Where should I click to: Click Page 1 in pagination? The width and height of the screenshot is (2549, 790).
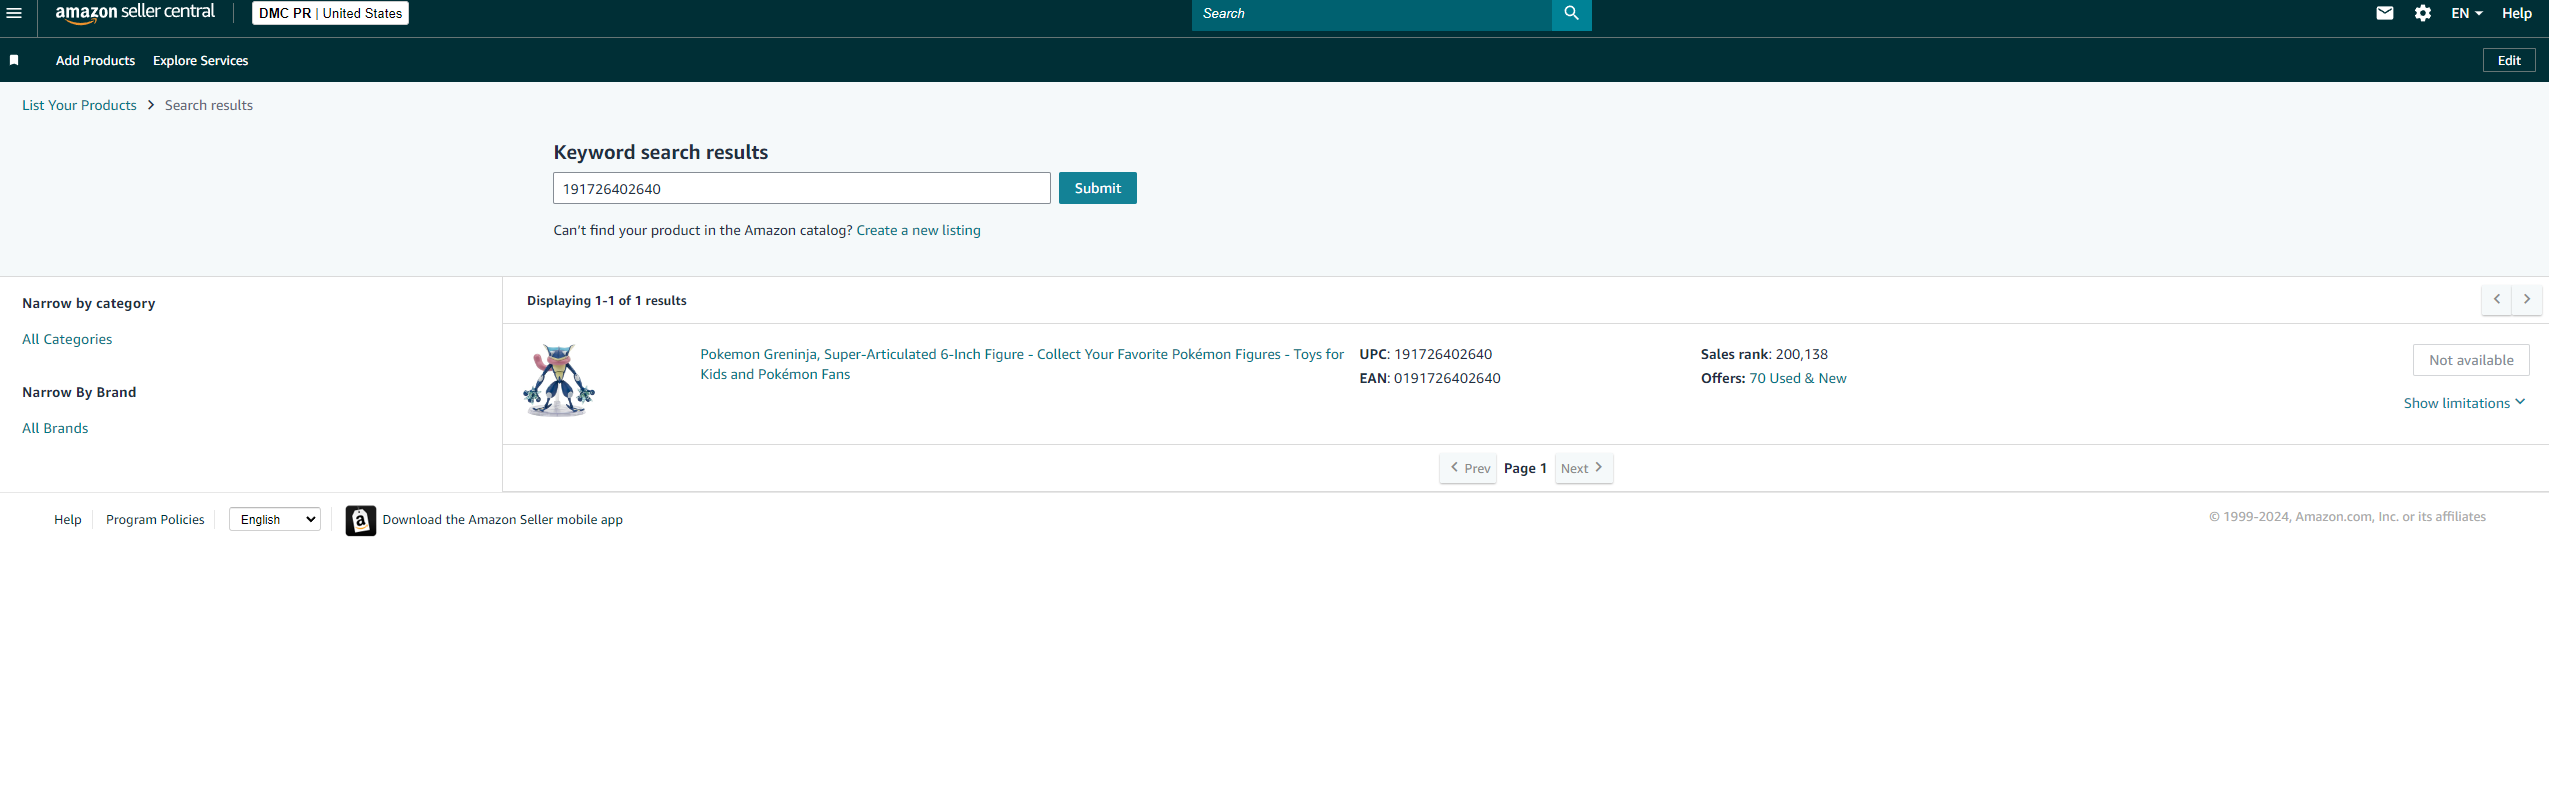1525,468
